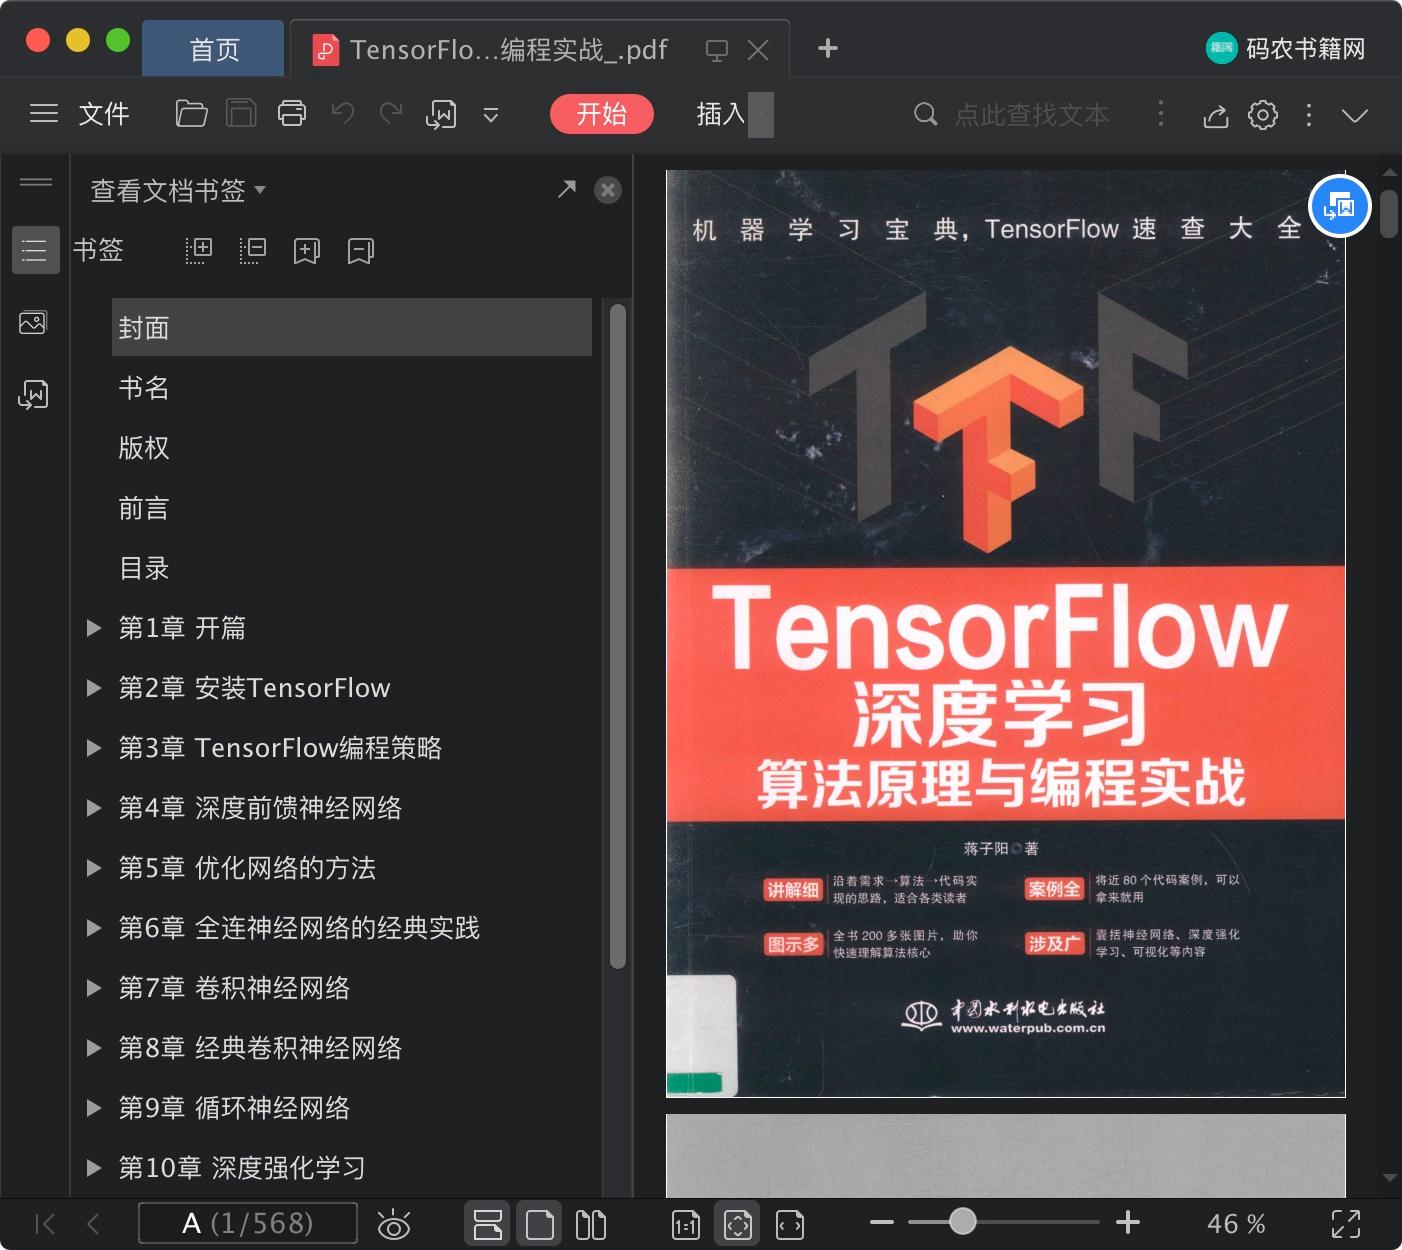Click the bookmark panel scrollbar
1402x1250 pixels.
pyautogui.click(x=618, y=636)
